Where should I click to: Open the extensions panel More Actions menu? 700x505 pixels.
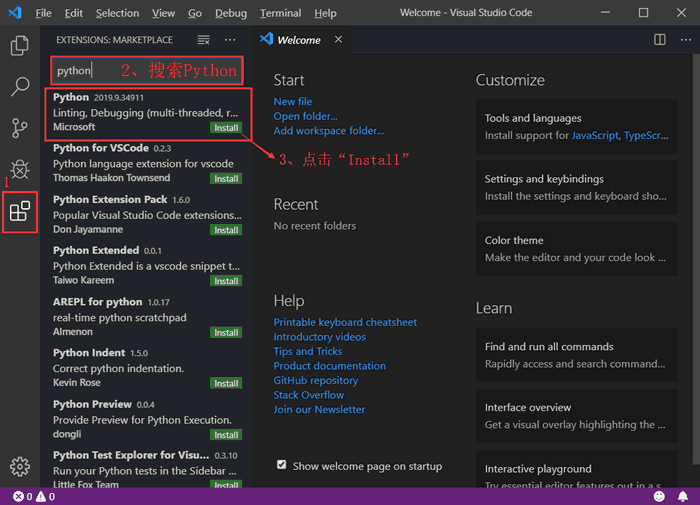pos(230,40)
